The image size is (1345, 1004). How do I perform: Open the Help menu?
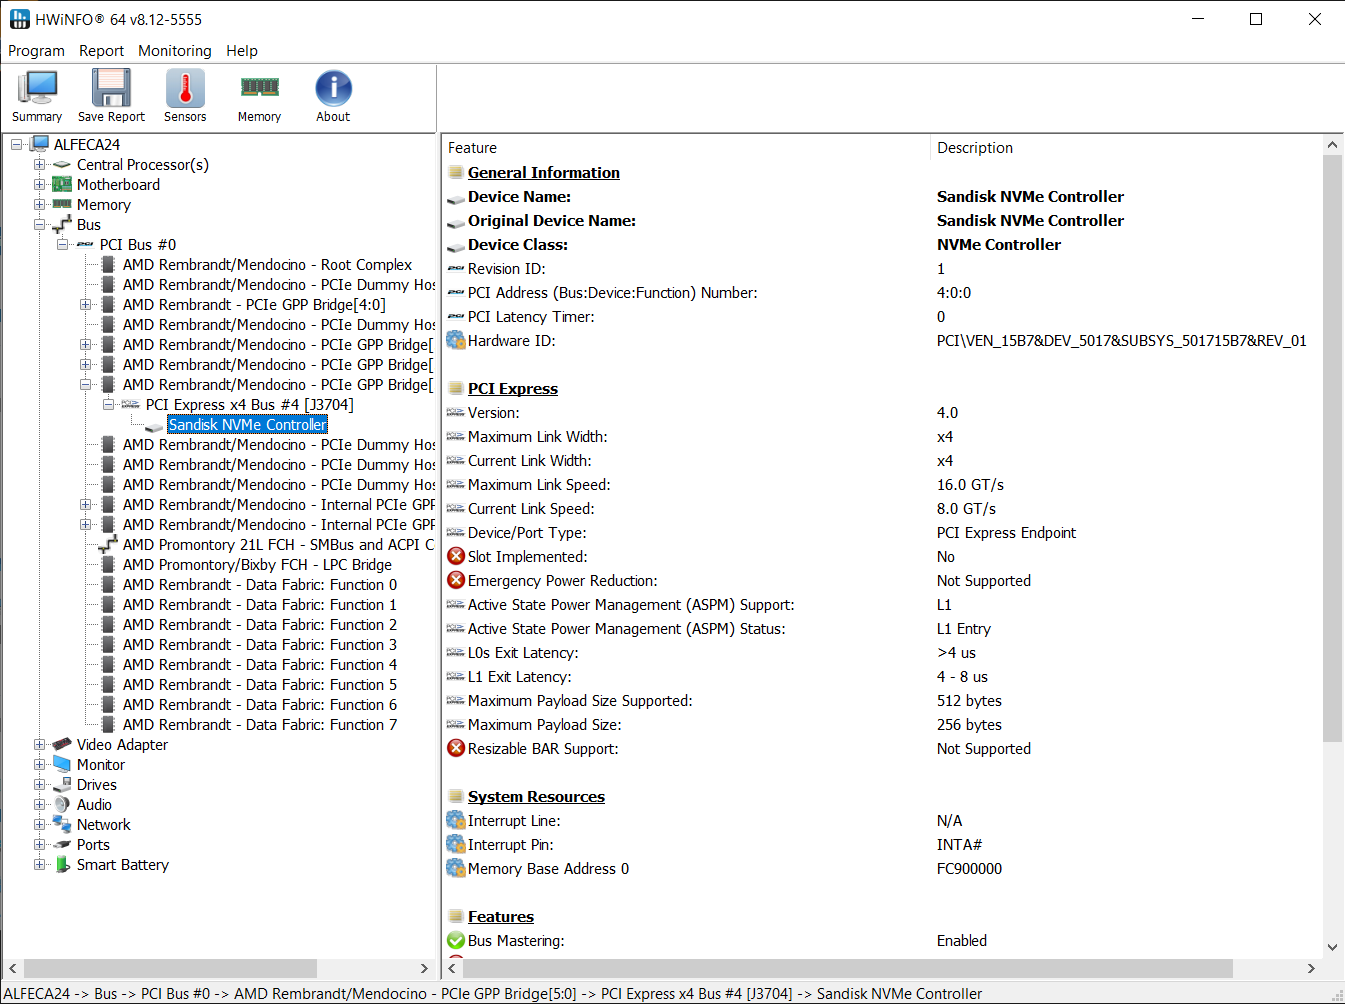coord(242,50)
